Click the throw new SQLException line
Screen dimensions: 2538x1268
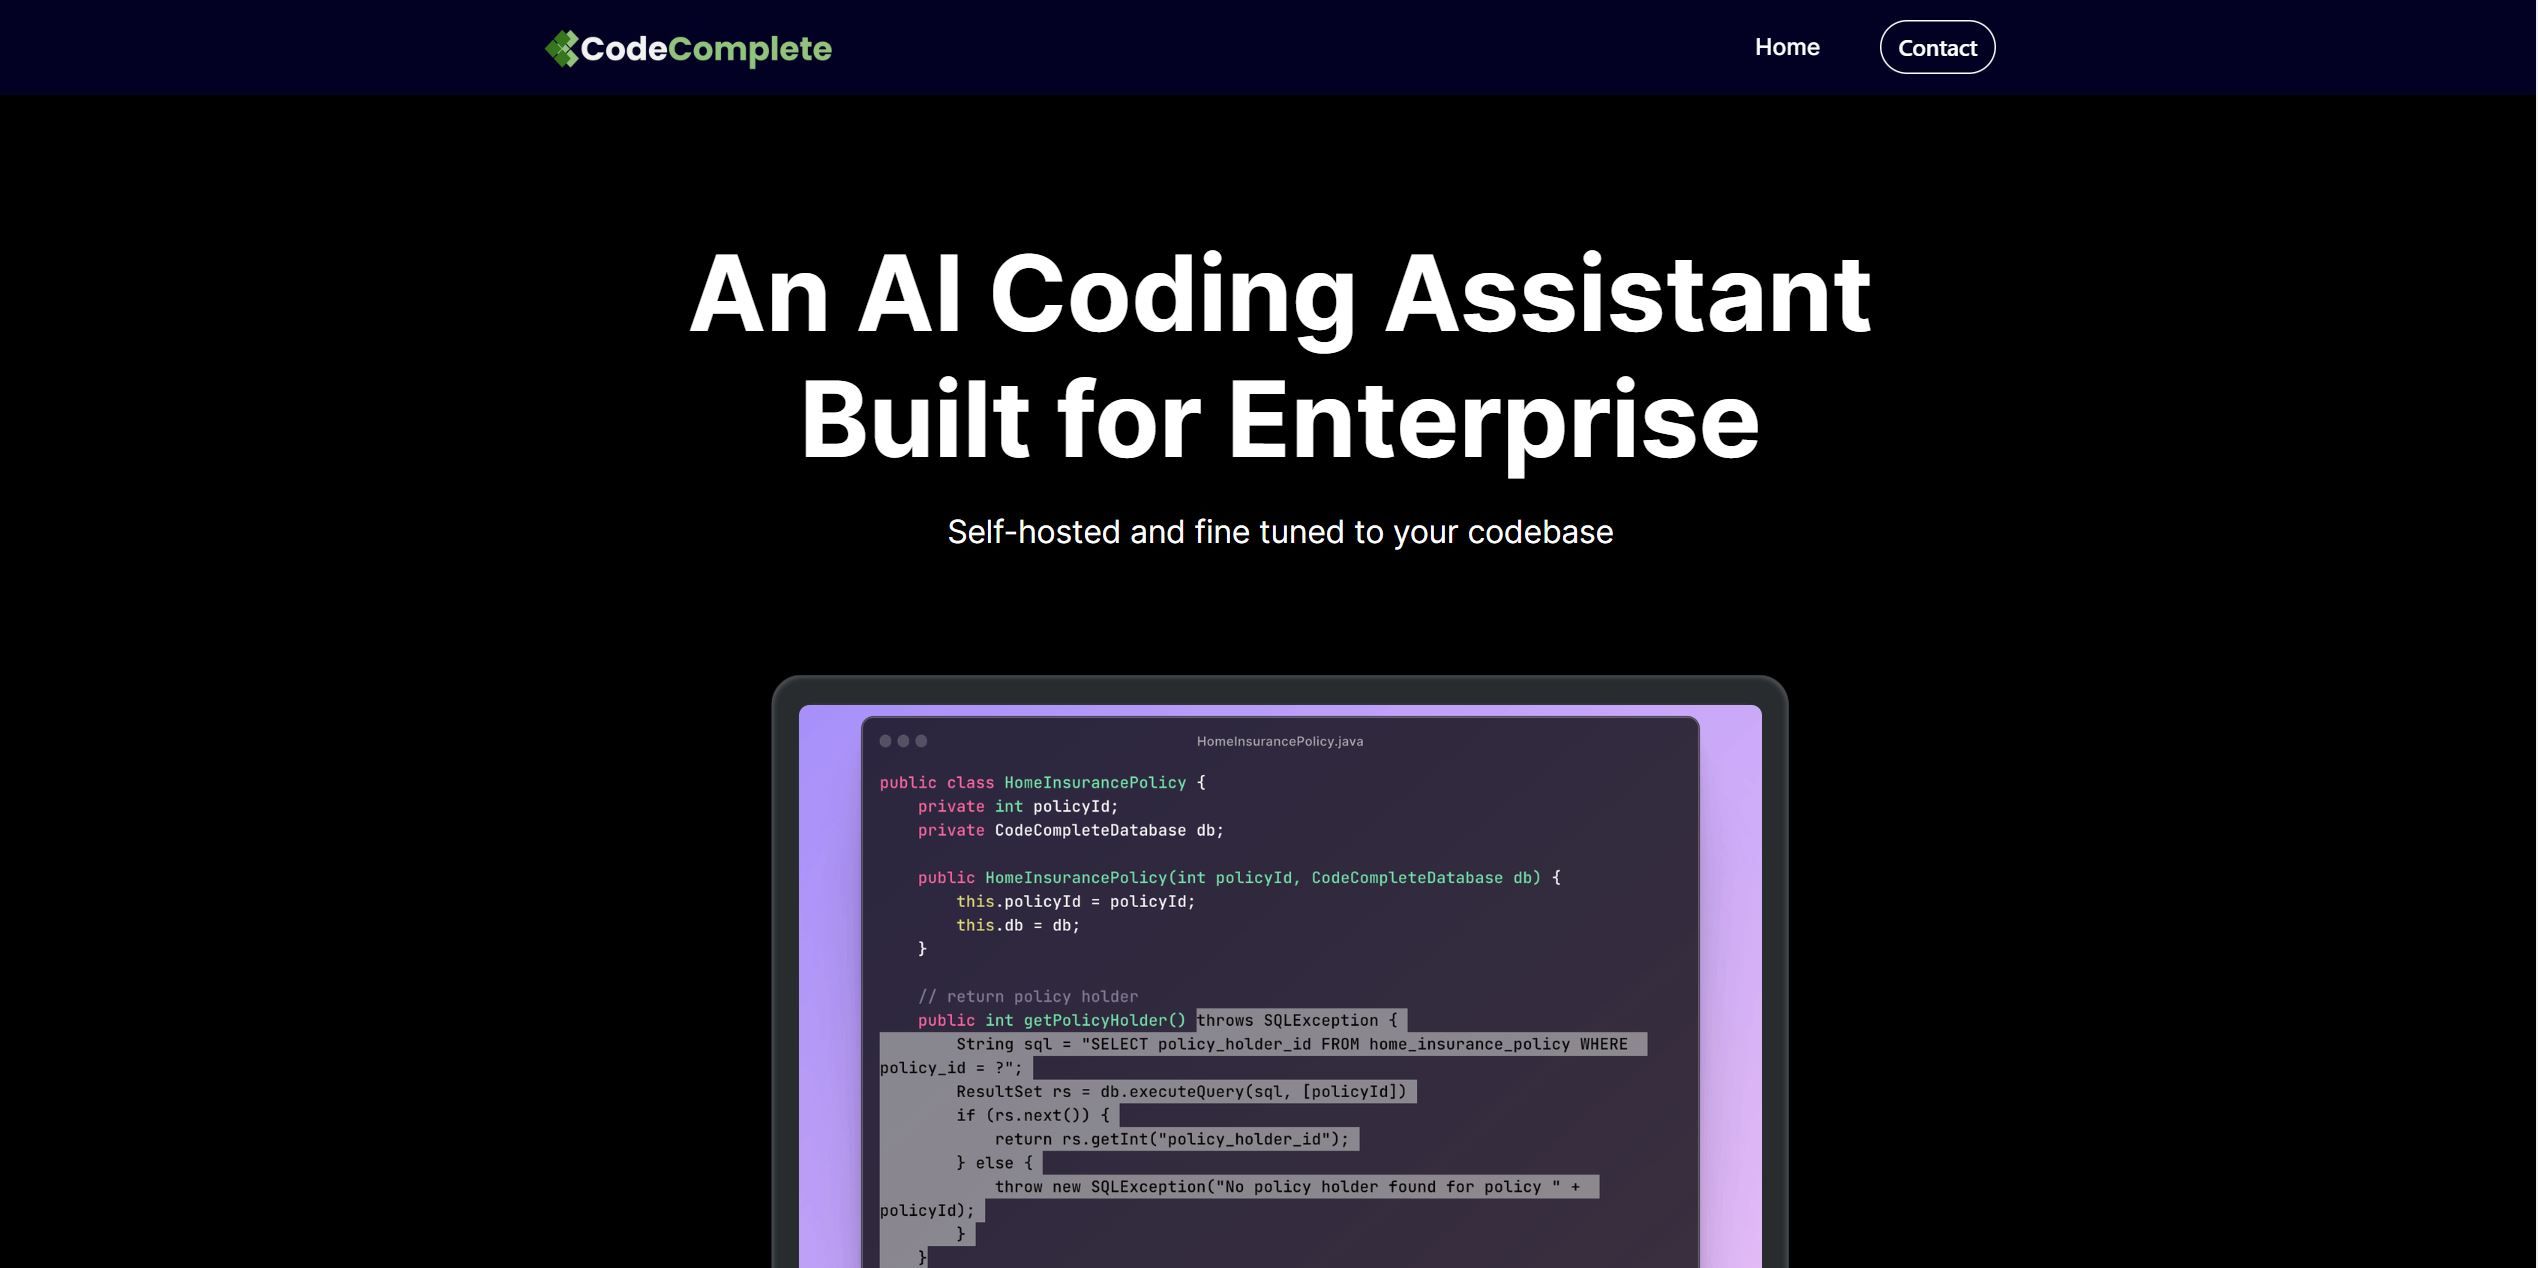1287,1186
